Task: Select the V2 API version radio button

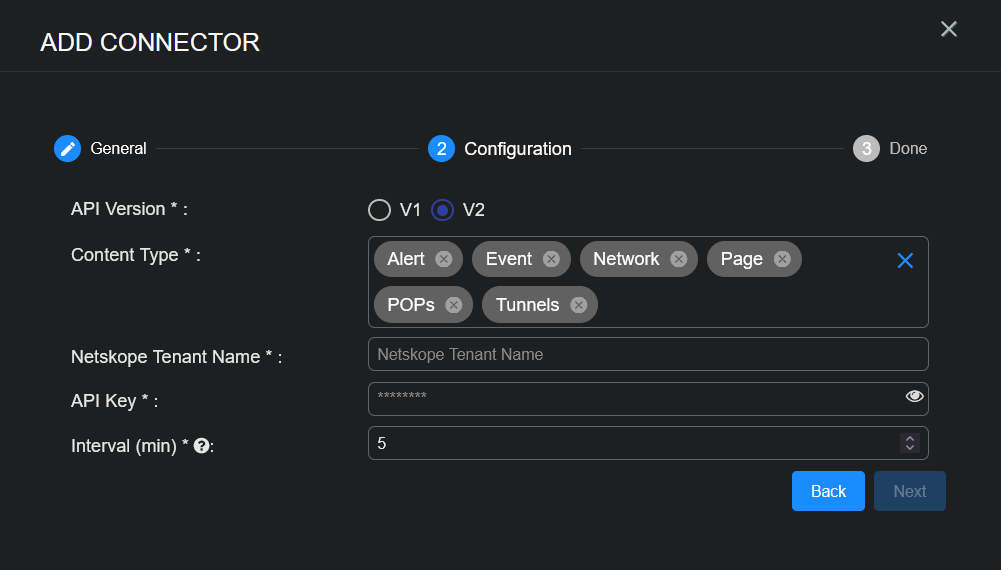Action: point(442,210)
